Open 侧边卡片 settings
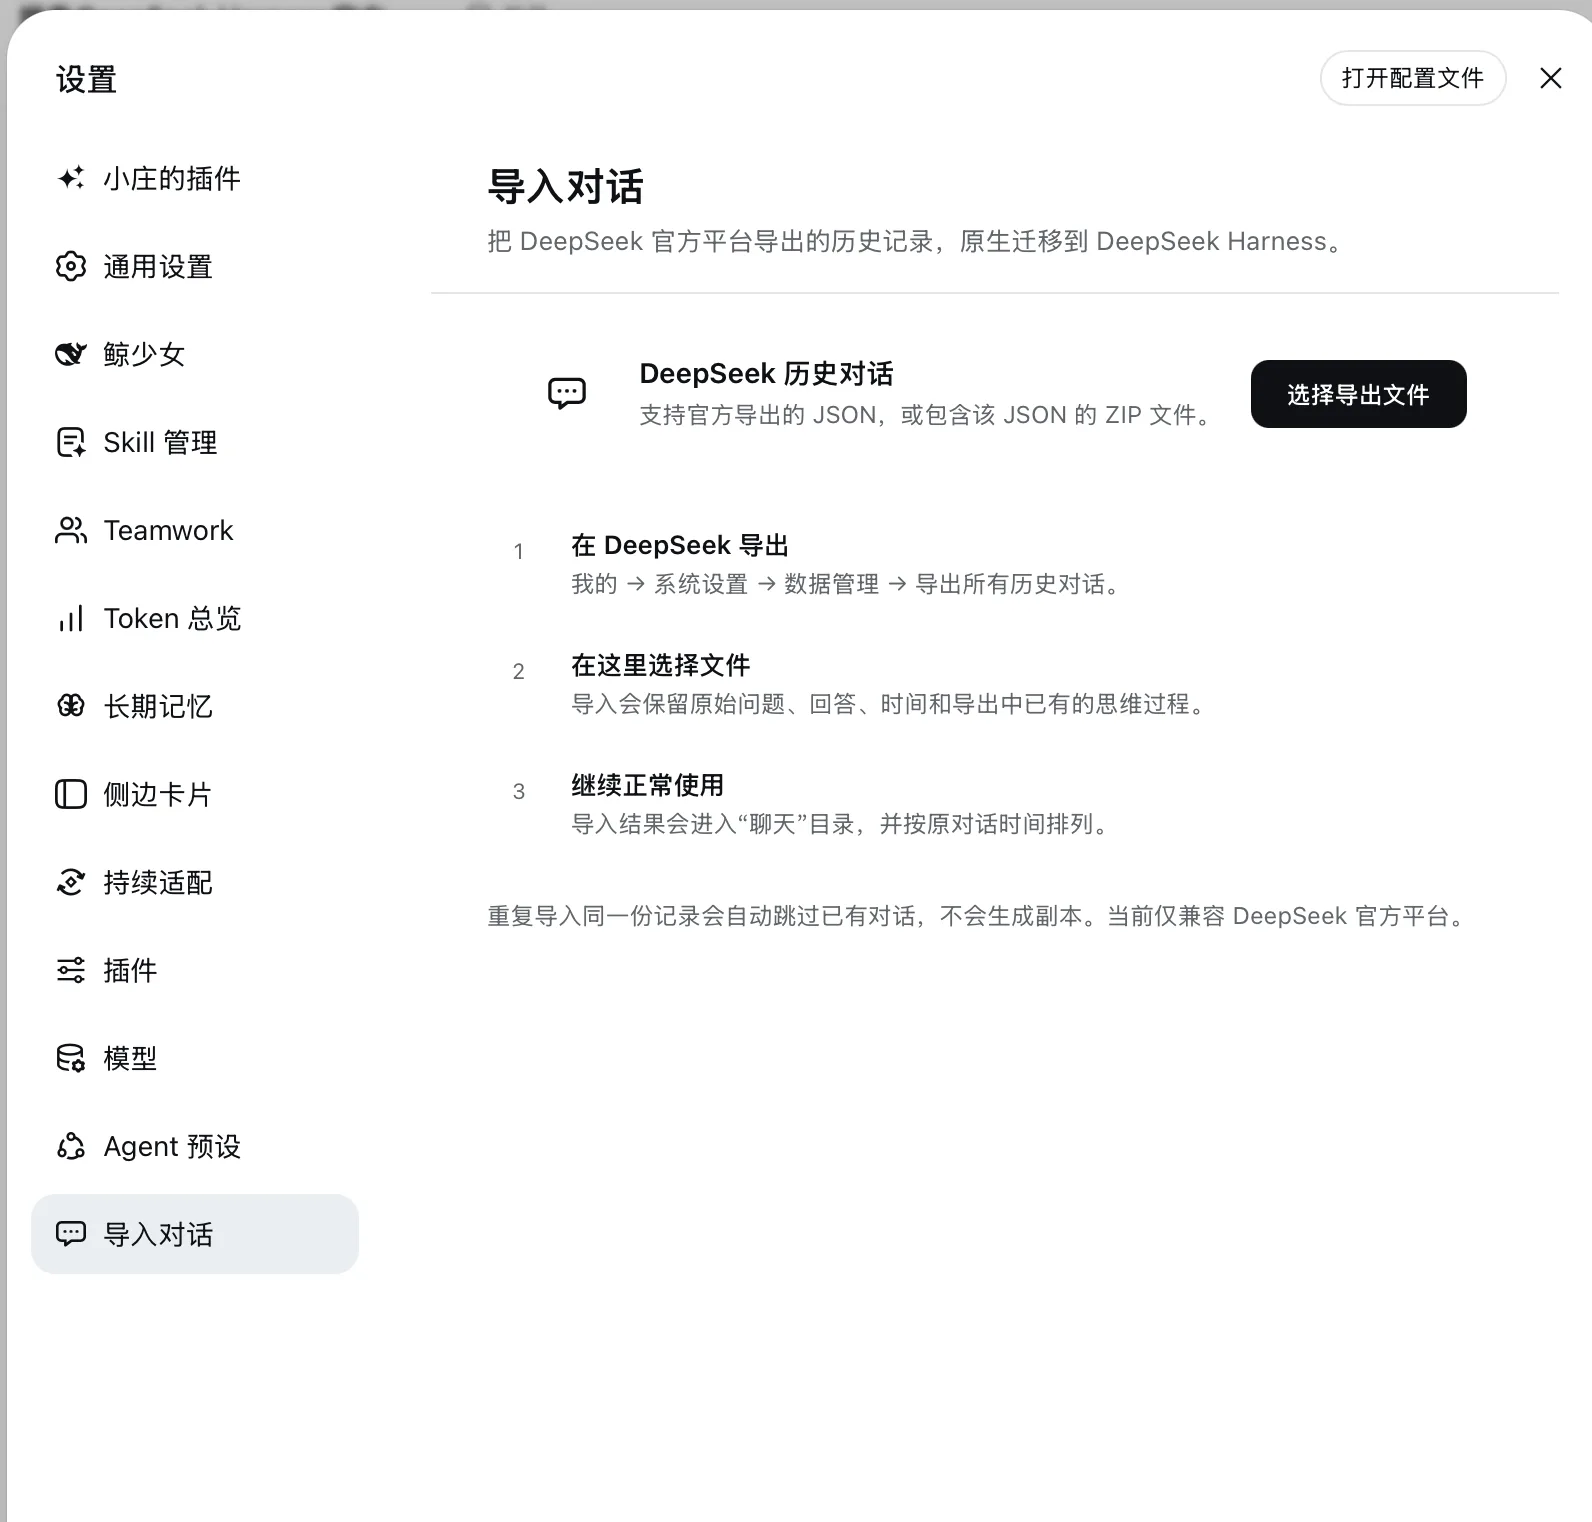This screenshot has width=1592, height=1522. [195, 794]
